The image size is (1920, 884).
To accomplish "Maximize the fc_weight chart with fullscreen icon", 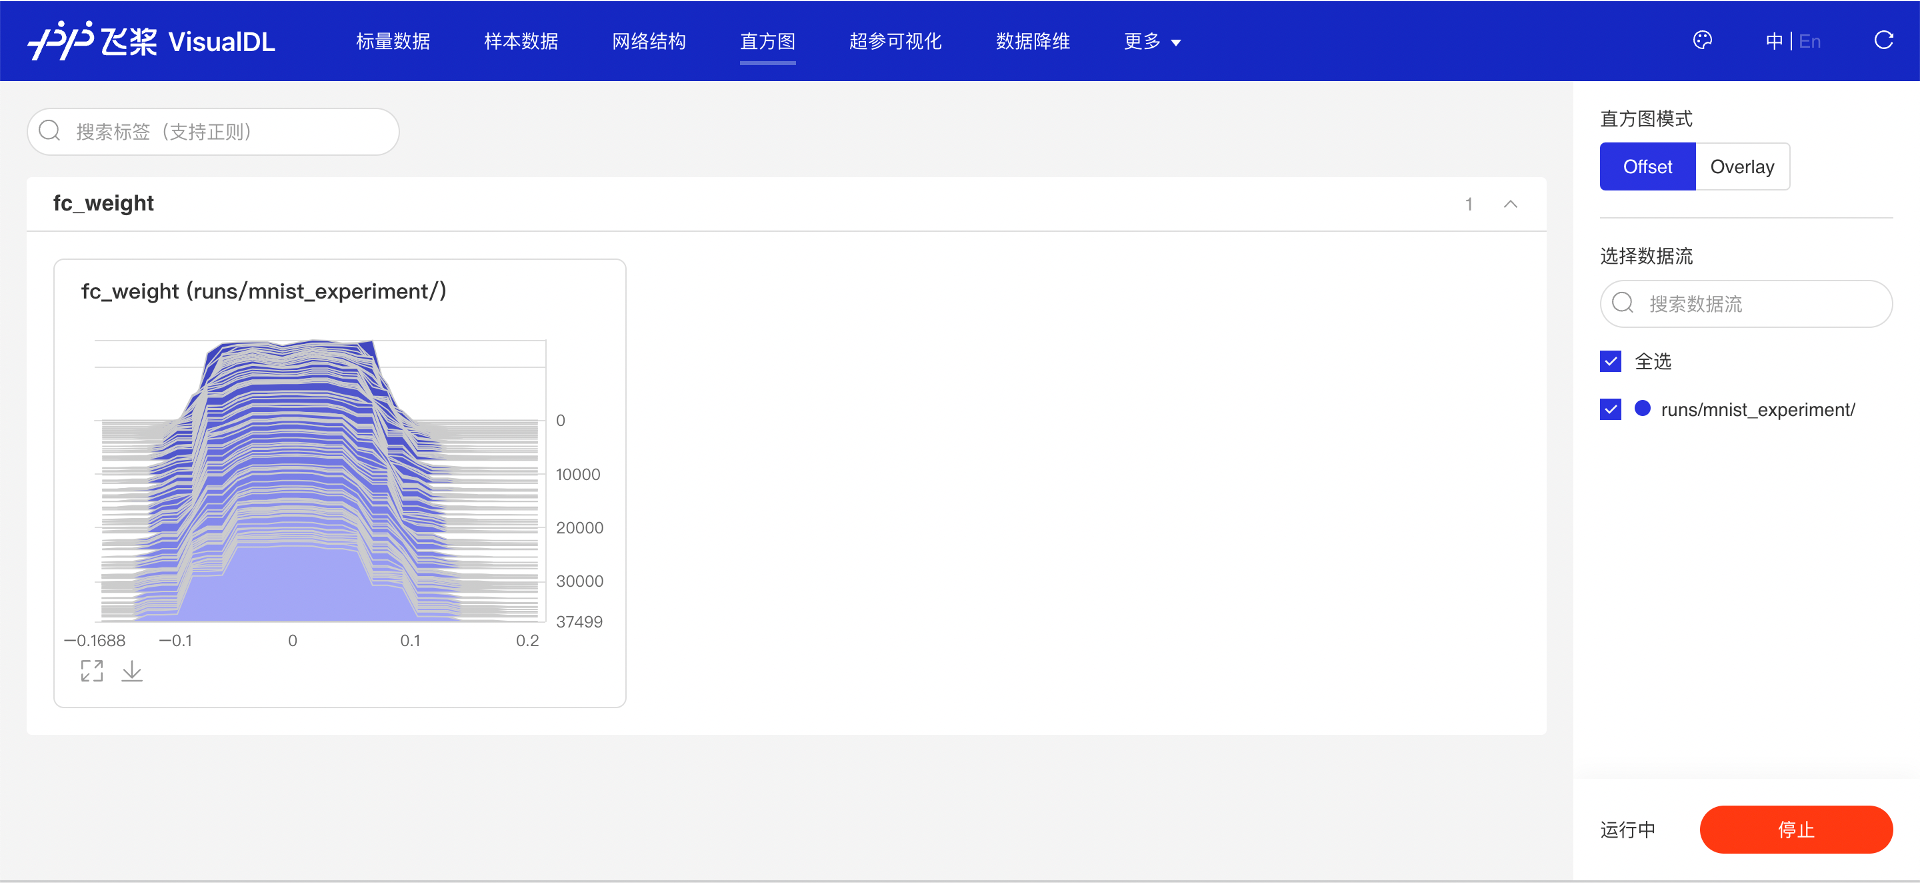I will point(92,671).
